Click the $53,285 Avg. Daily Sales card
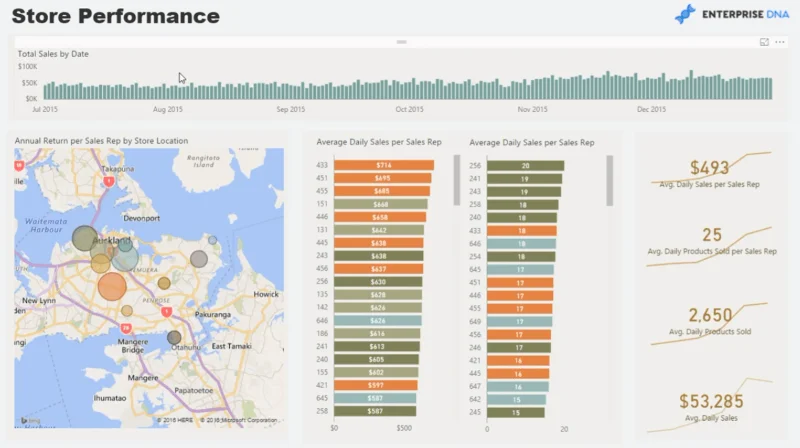The height and width of the screenshot is (448, 800). click(711, 407)
